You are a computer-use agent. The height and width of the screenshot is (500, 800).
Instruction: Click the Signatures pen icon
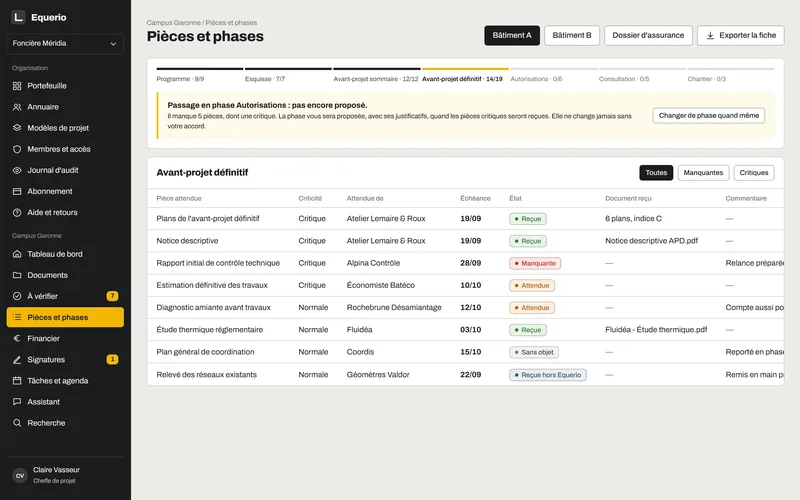pyautogui.click(x=17, y=360)
